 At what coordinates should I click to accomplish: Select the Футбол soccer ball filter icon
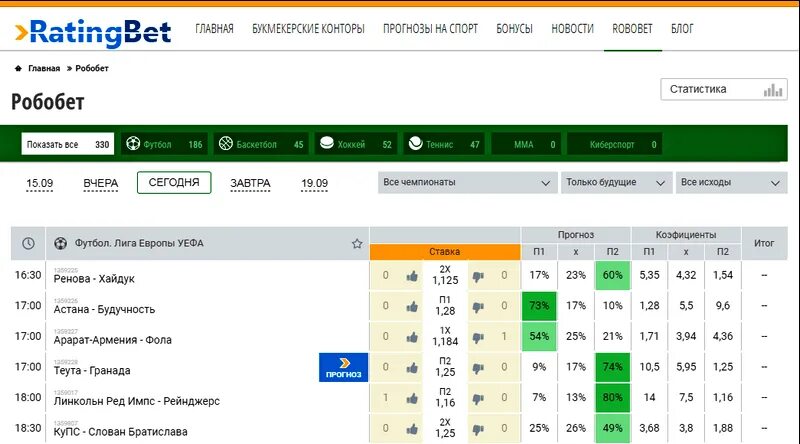(133, 144)
